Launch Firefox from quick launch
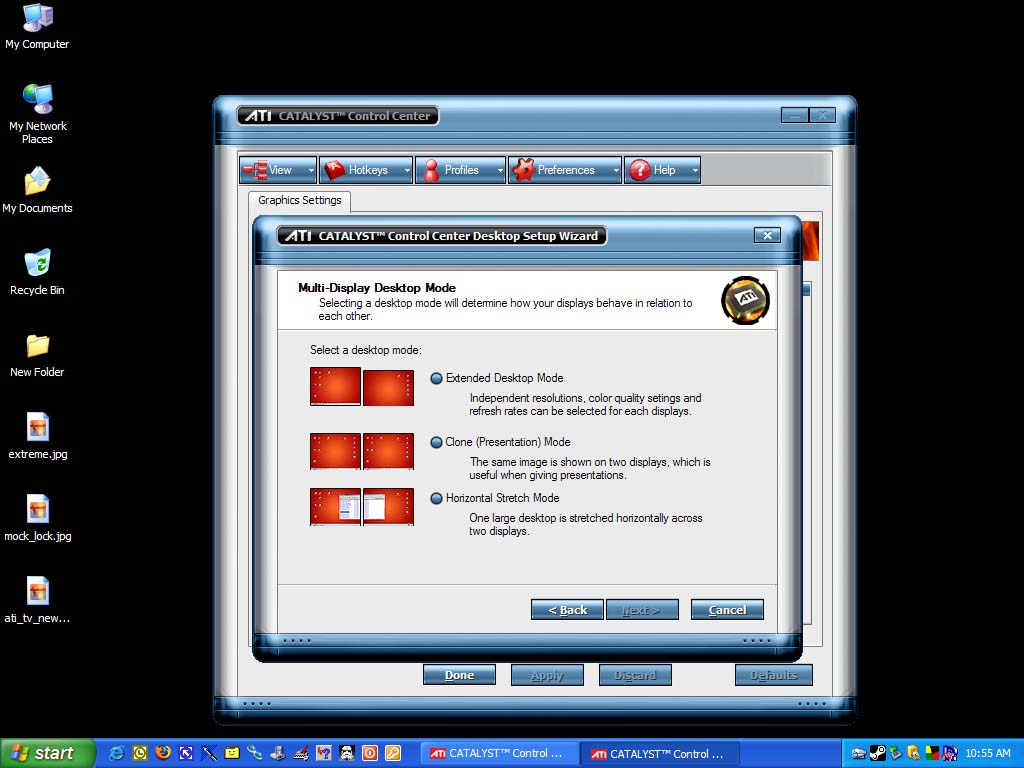The image size is (1024, 768). click(163, 753)
